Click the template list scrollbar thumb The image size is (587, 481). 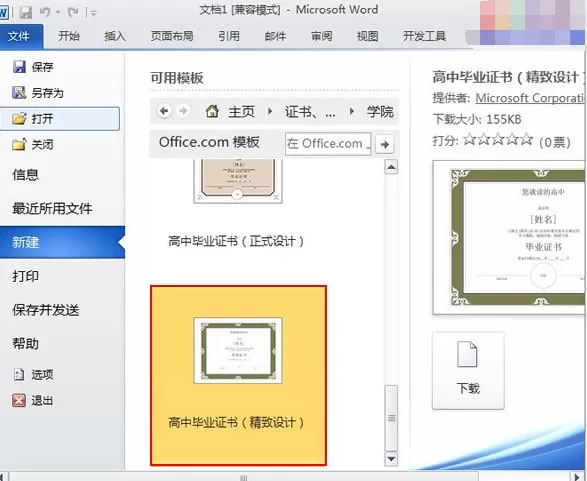click(391, 418)
